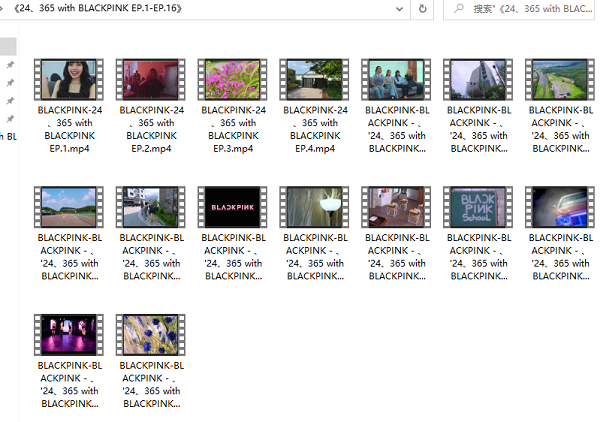Viewport: 600px width, 422px height.
Task: Click the magnifier icon in search box
Action: [458, 8]
